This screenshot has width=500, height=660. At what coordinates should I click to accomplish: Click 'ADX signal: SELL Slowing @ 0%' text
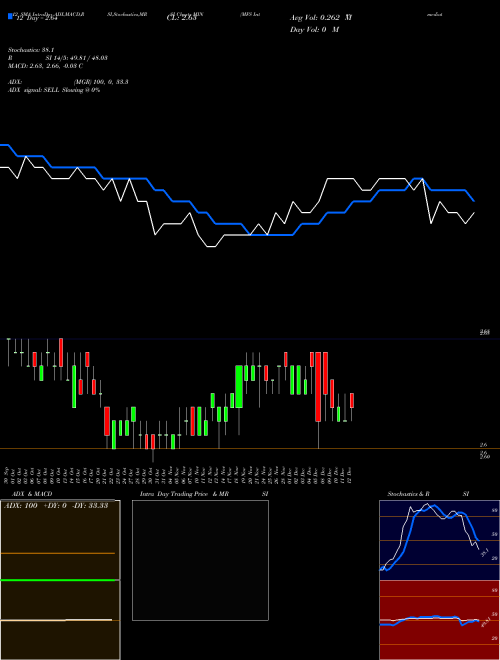pyautogui.click(x=54, y=90)
